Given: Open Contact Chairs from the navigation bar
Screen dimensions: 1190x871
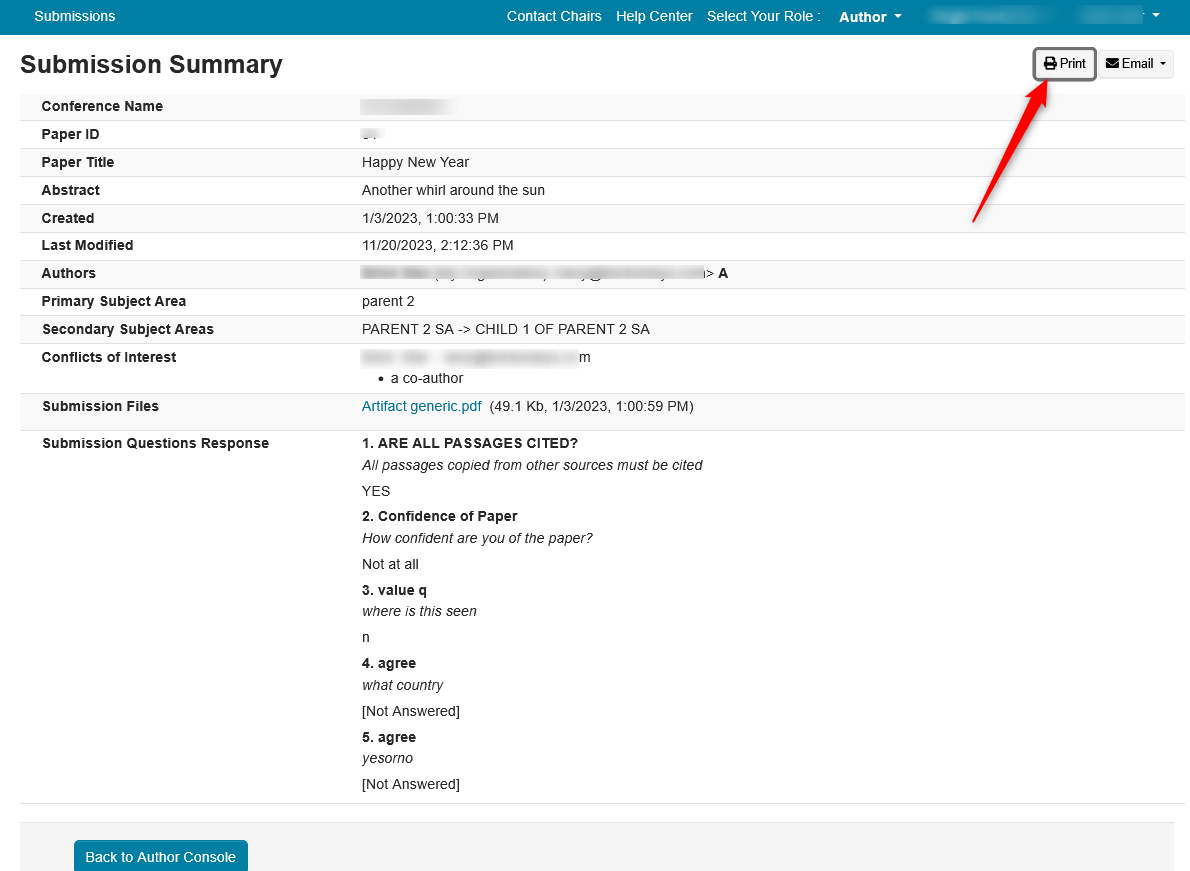Looking at the screenshot, I should (554, 16).
